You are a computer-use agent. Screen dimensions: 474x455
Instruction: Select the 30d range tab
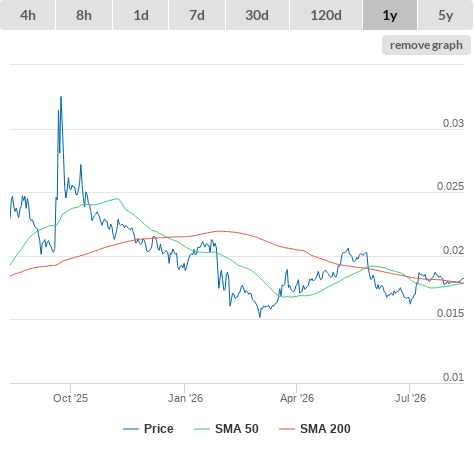click(257, 15)
